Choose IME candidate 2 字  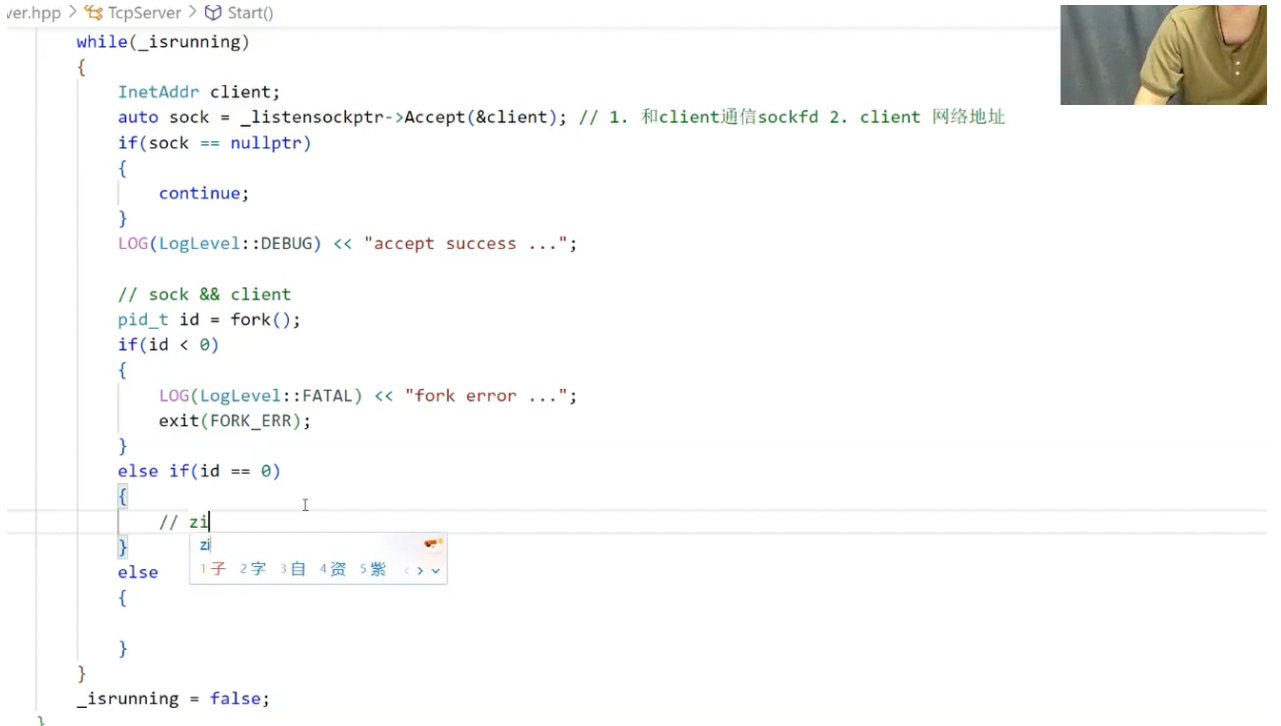pyautogui.click(x=253, y=569)
